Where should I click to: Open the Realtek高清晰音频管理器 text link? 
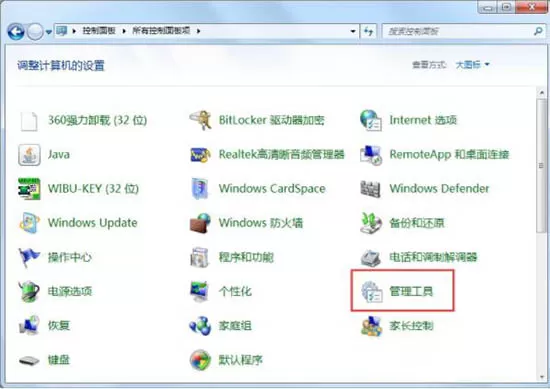click(282, 154)
